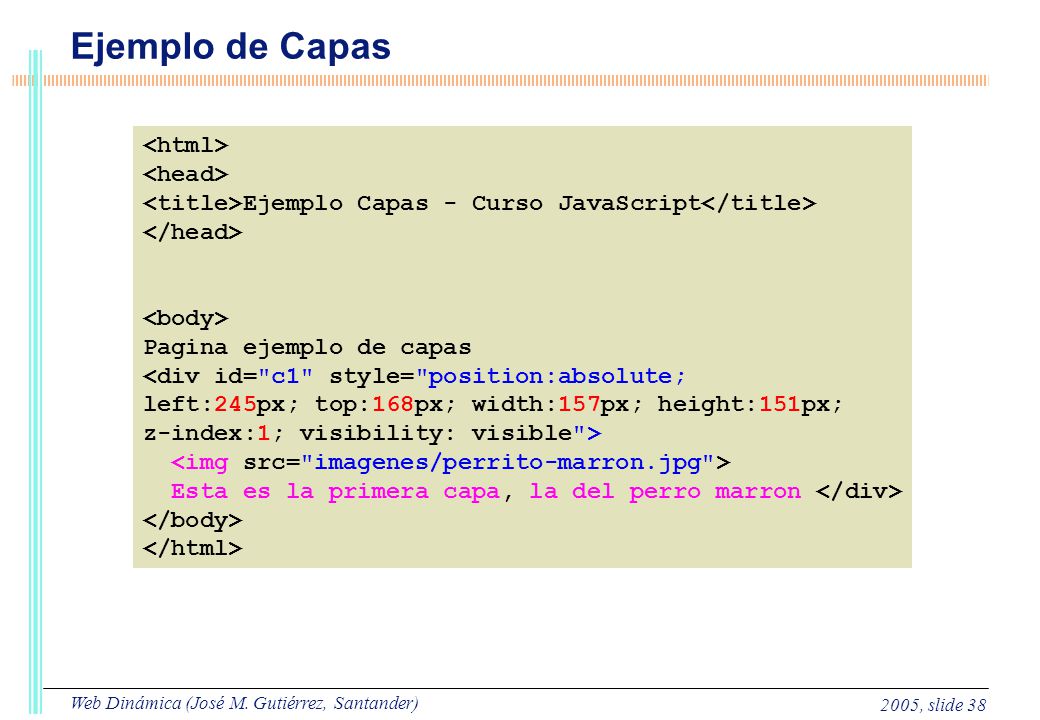This screenshot has height=720, width=1040.
Task: Click the closing </head> tag line
Action: (193, 232)
